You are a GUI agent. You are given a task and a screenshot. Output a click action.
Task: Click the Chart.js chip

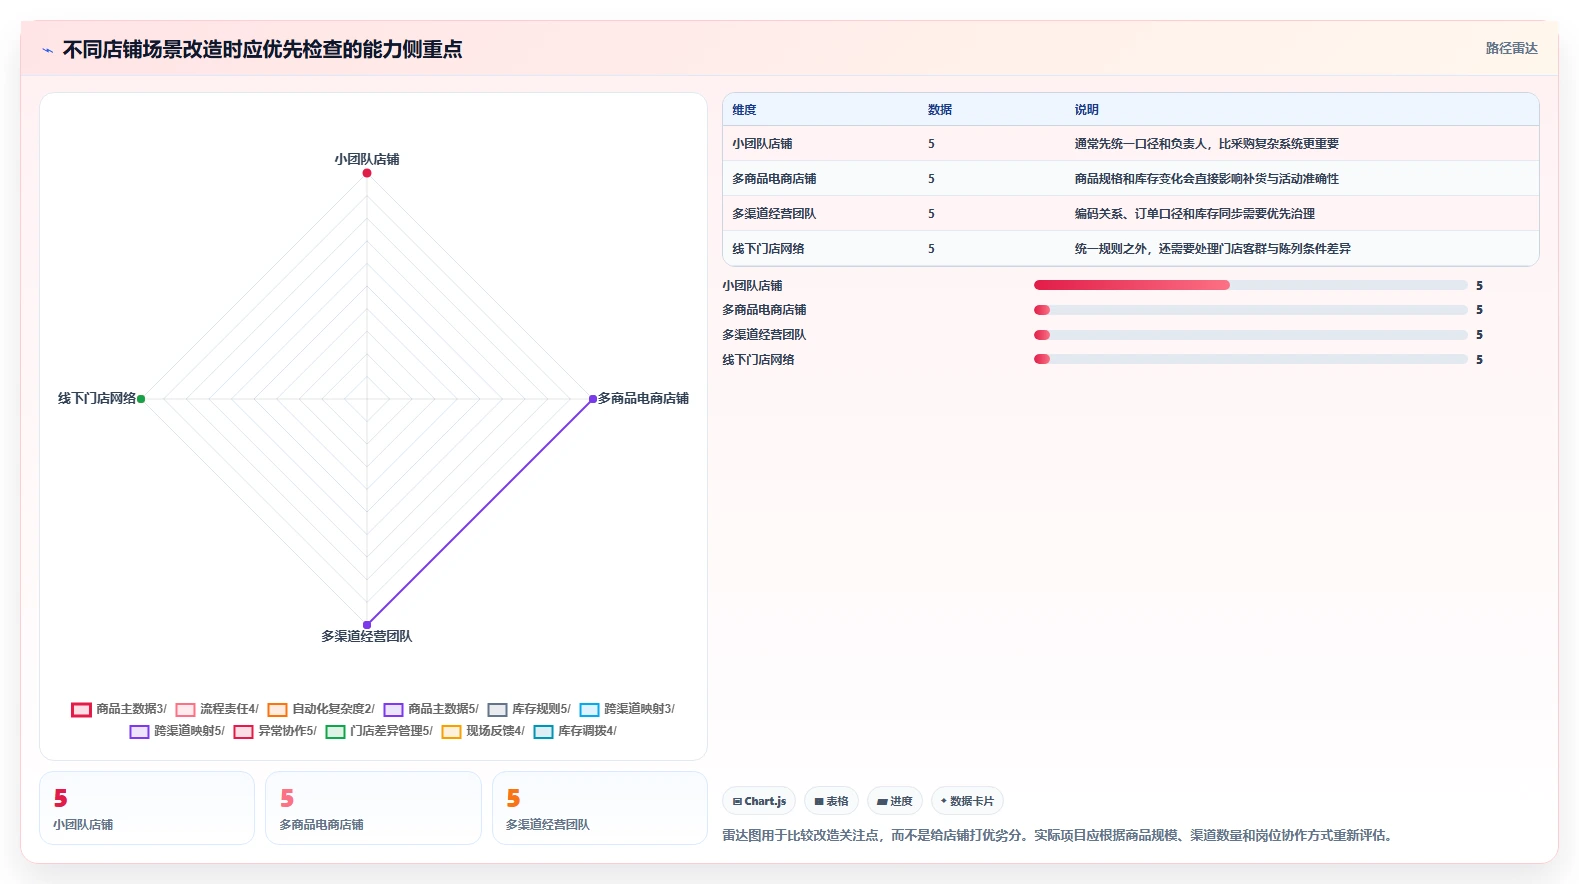759,801
